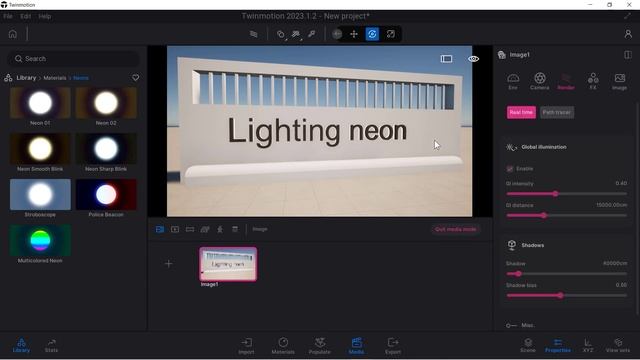
Task: Toggle fullscreen arrows icon at top right
Action: click(x=627, y=16)
